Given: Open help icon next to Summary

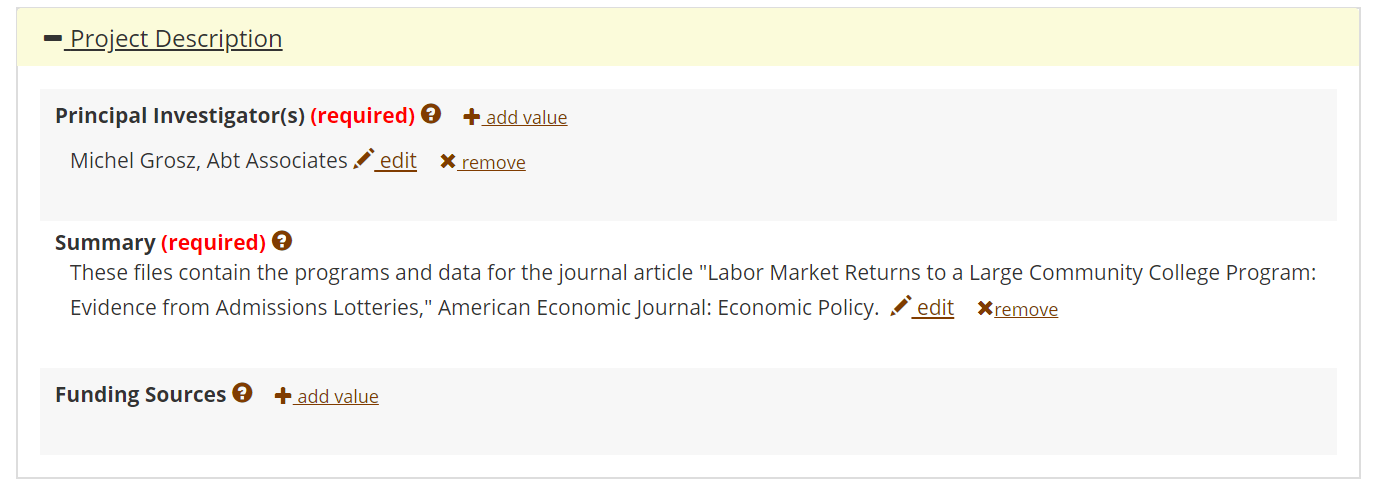Looking at the screenshot, I should 282,241.
